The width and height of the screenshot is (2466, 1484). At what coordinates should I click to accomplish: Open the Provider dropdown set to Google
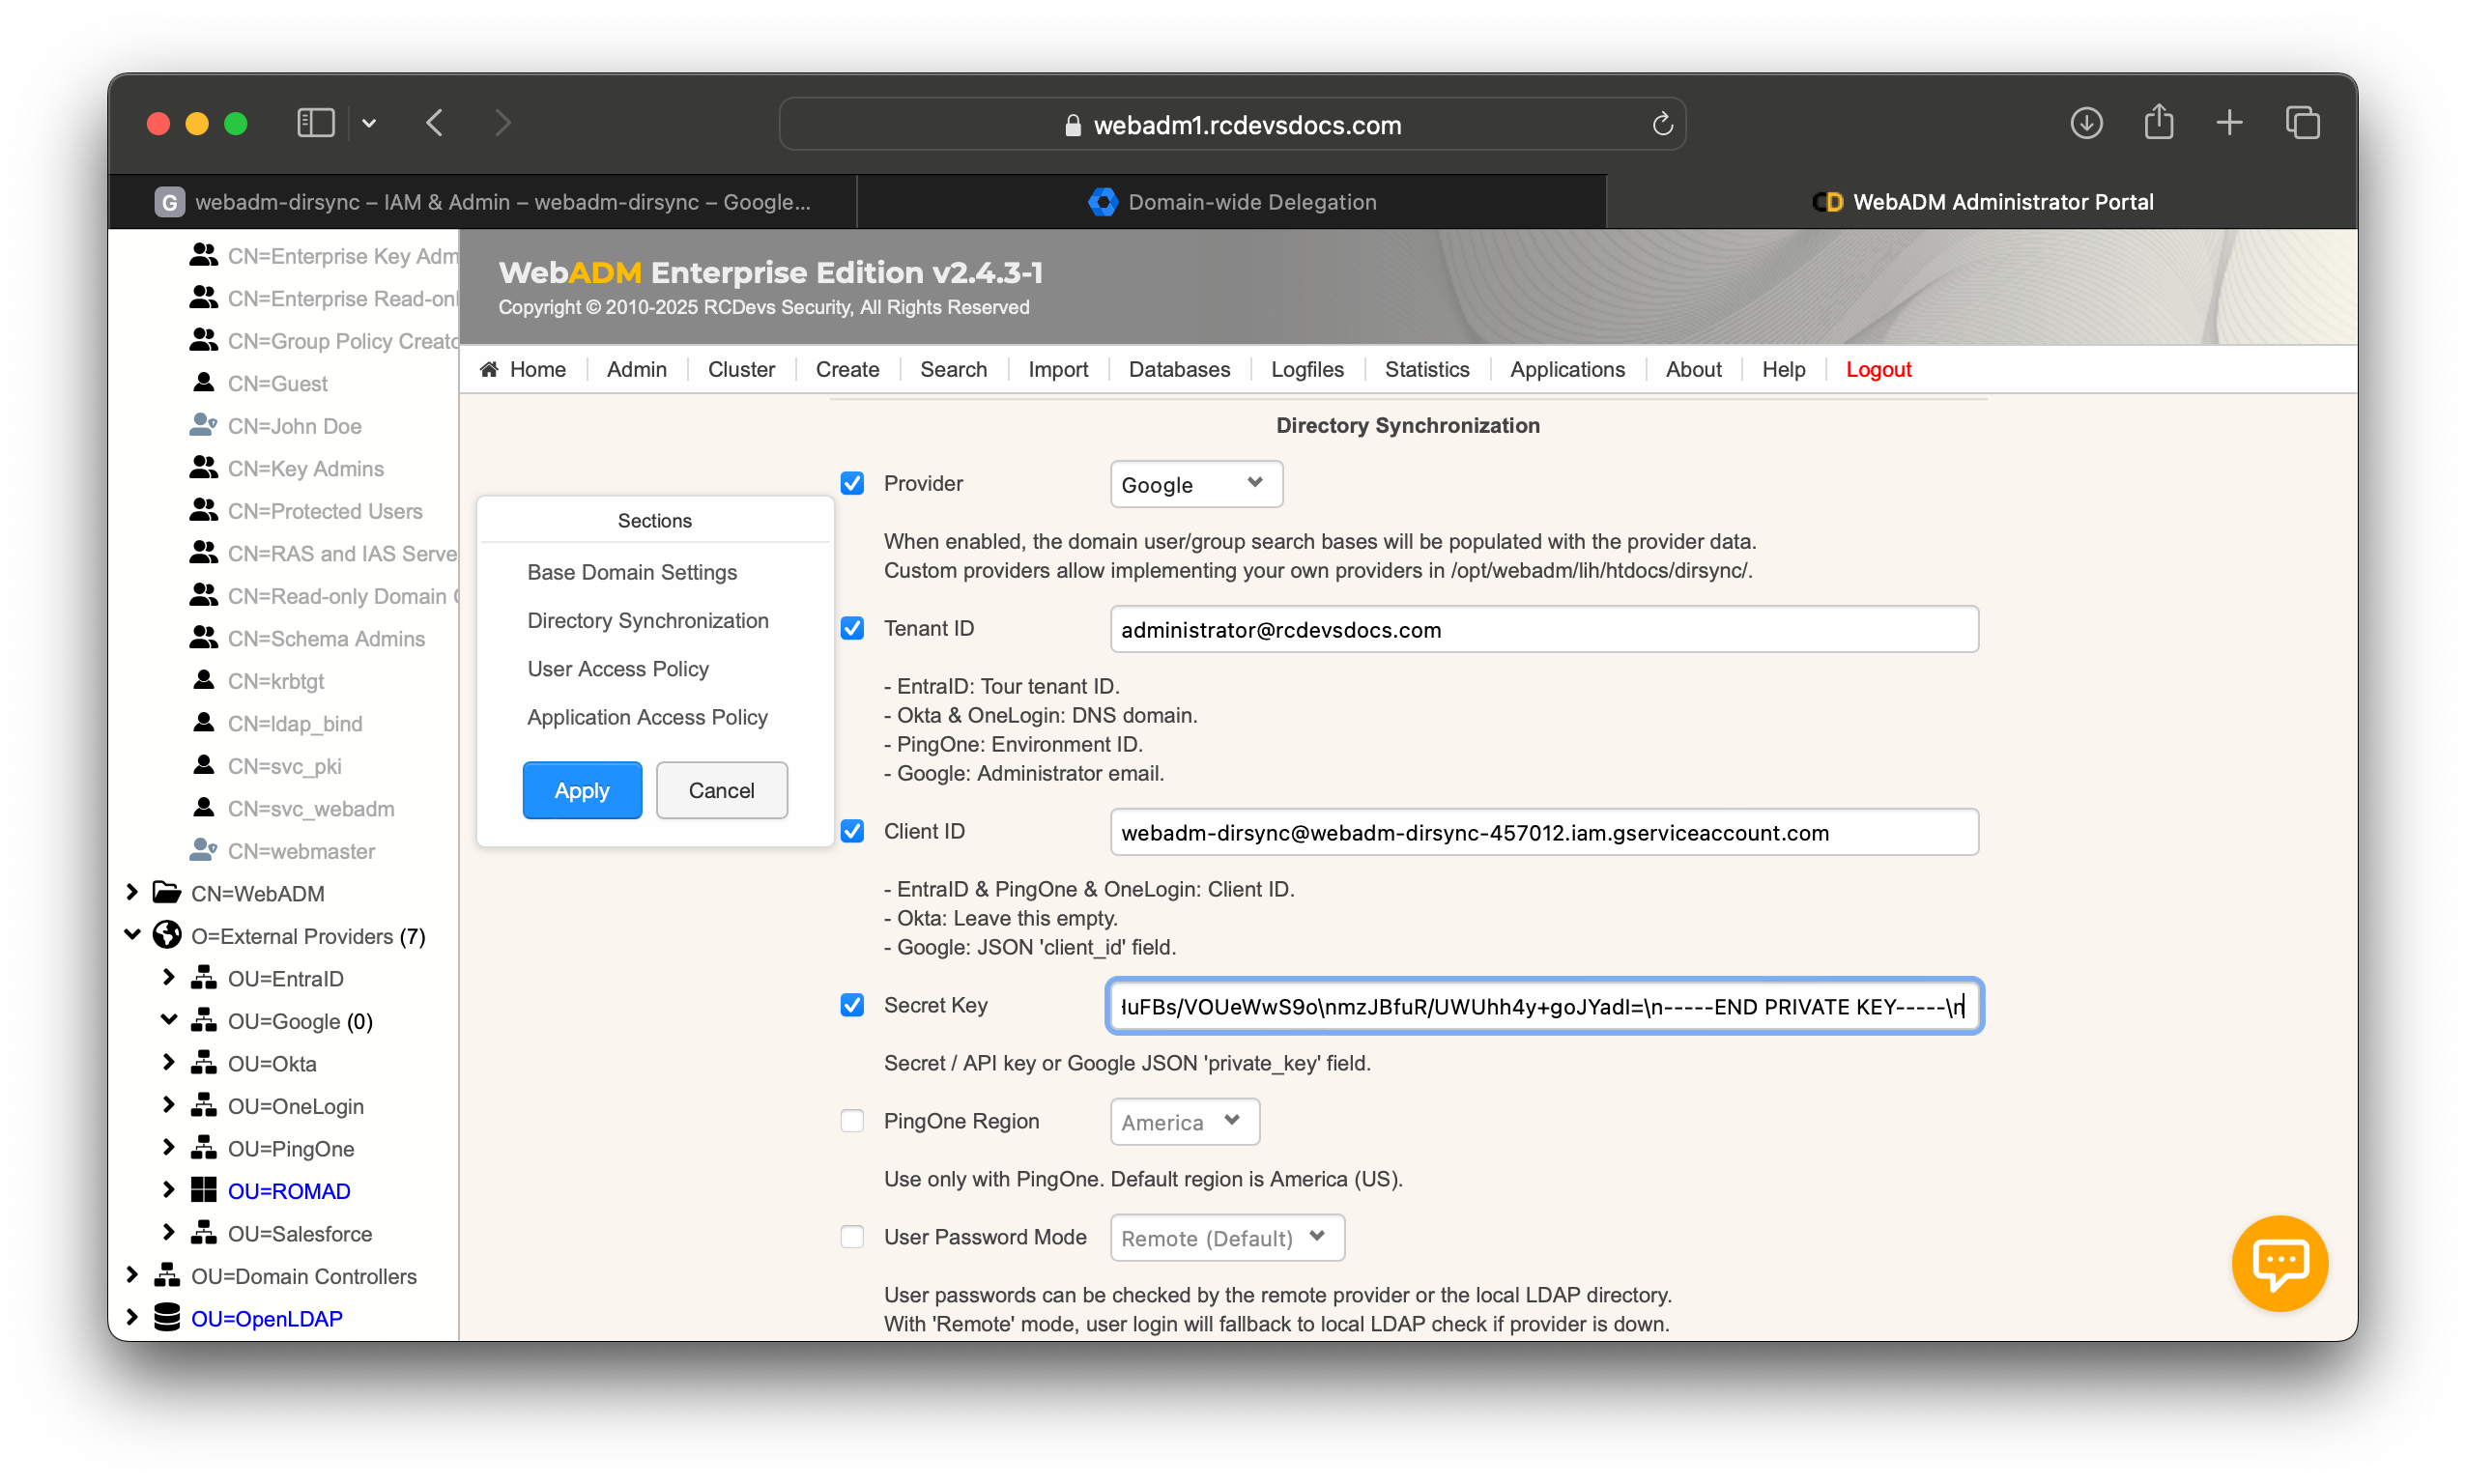pyautogui.click(x=1195, y=484)
